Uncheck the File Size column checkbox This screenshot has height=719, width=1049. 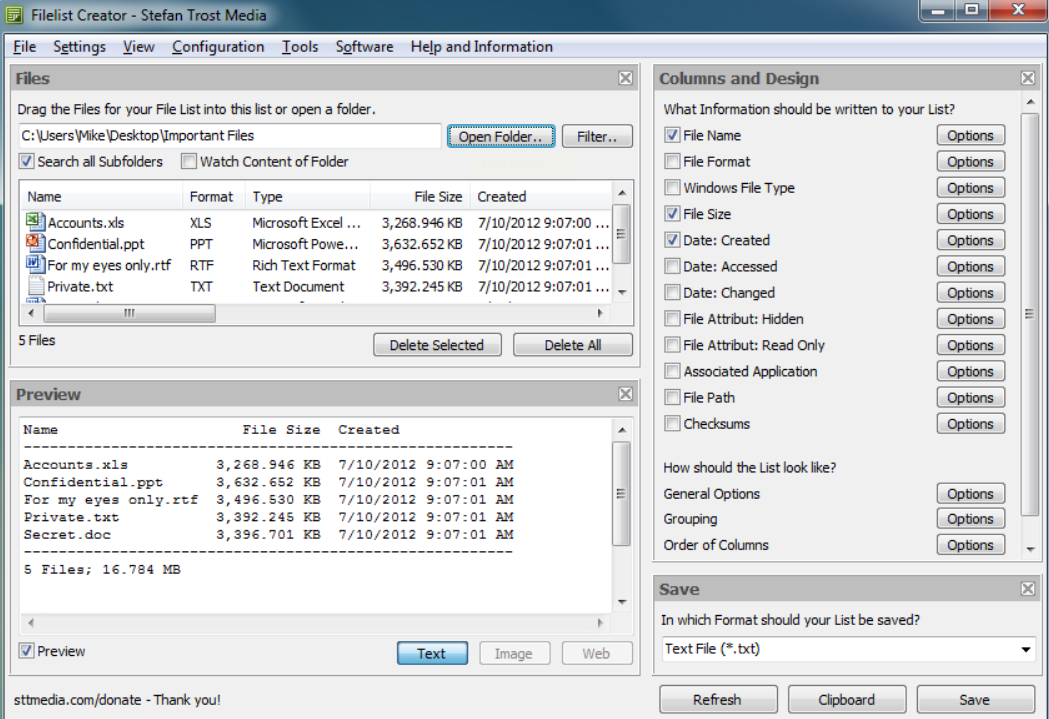coord(672,213)
